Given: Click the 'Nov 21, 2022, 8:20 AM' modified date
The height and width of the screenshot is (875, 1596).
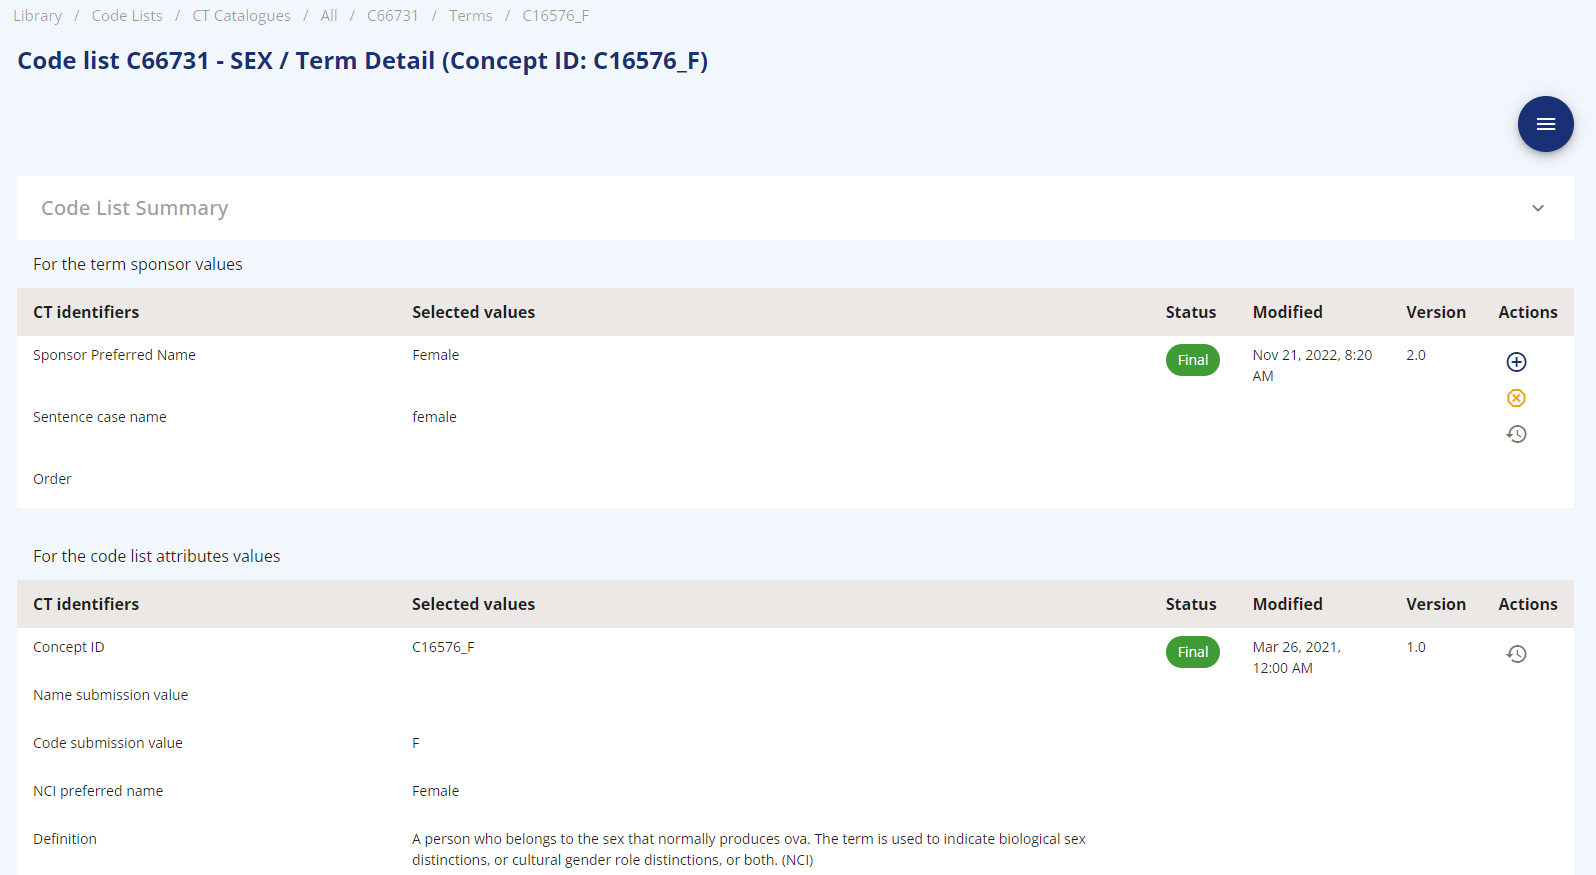Looking at the screenshot, I should click(x=1312, y=366).
